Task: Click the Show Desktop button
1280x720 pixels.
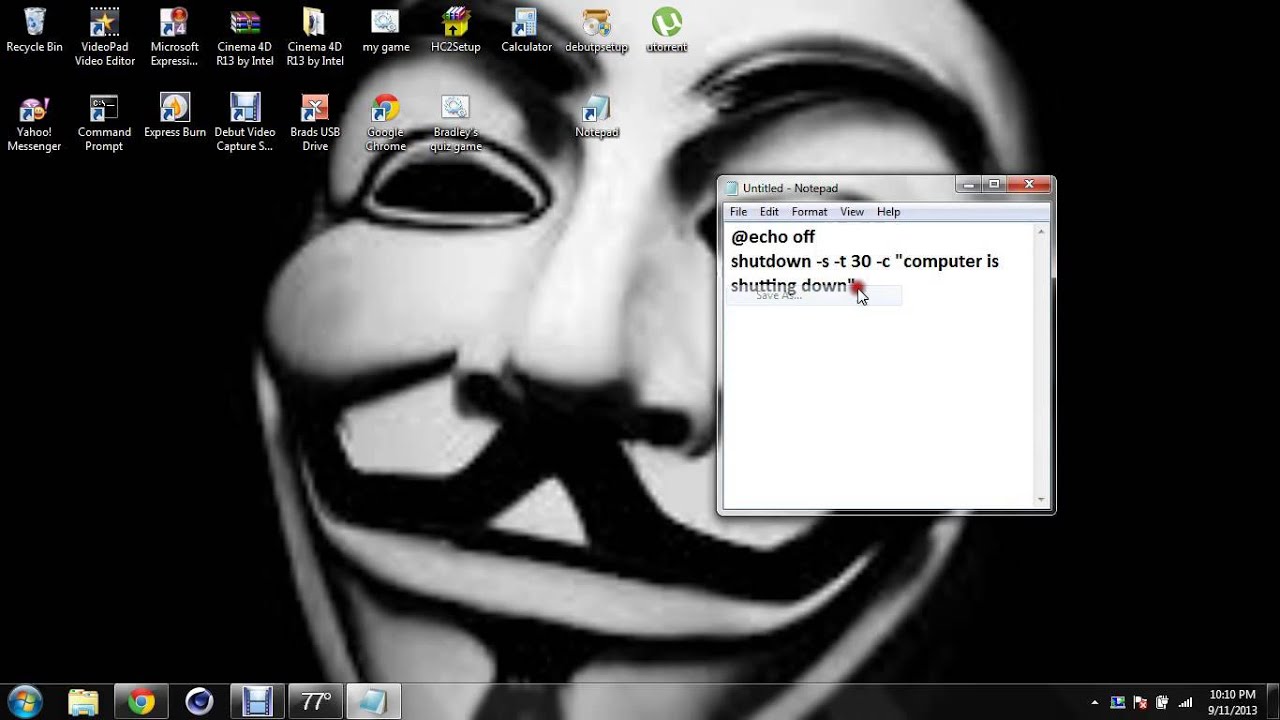Action: coord(1273,702)
